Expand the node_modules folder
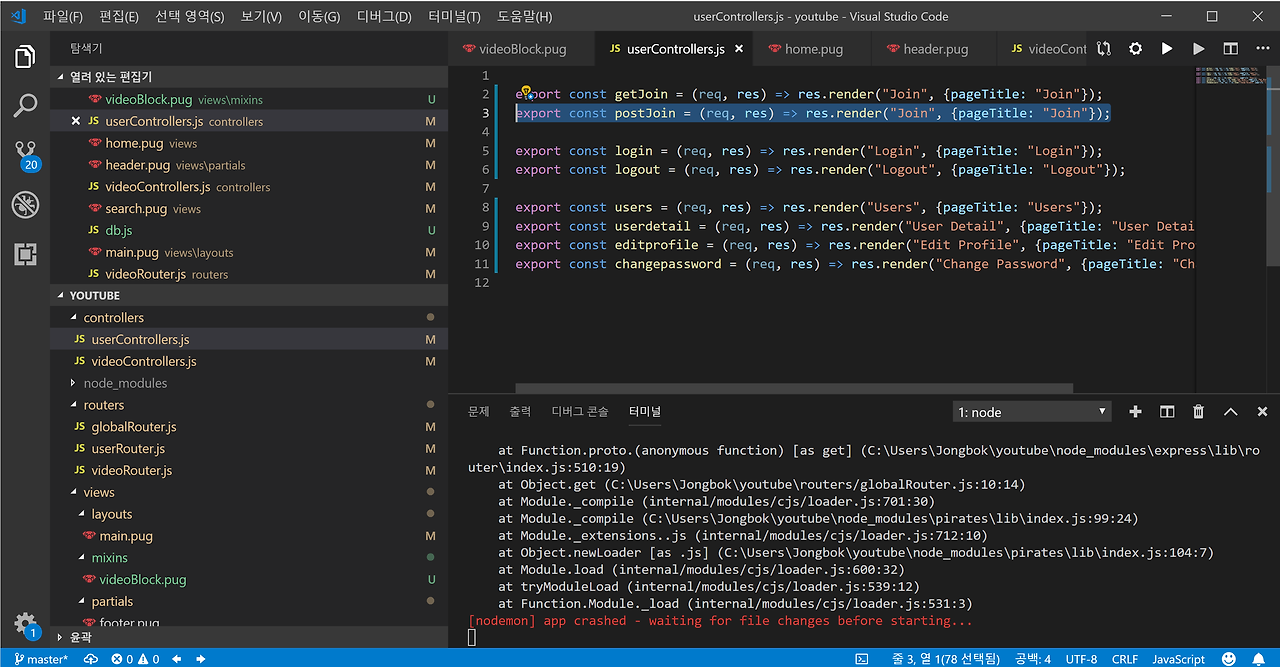 (x=124, y=383)
